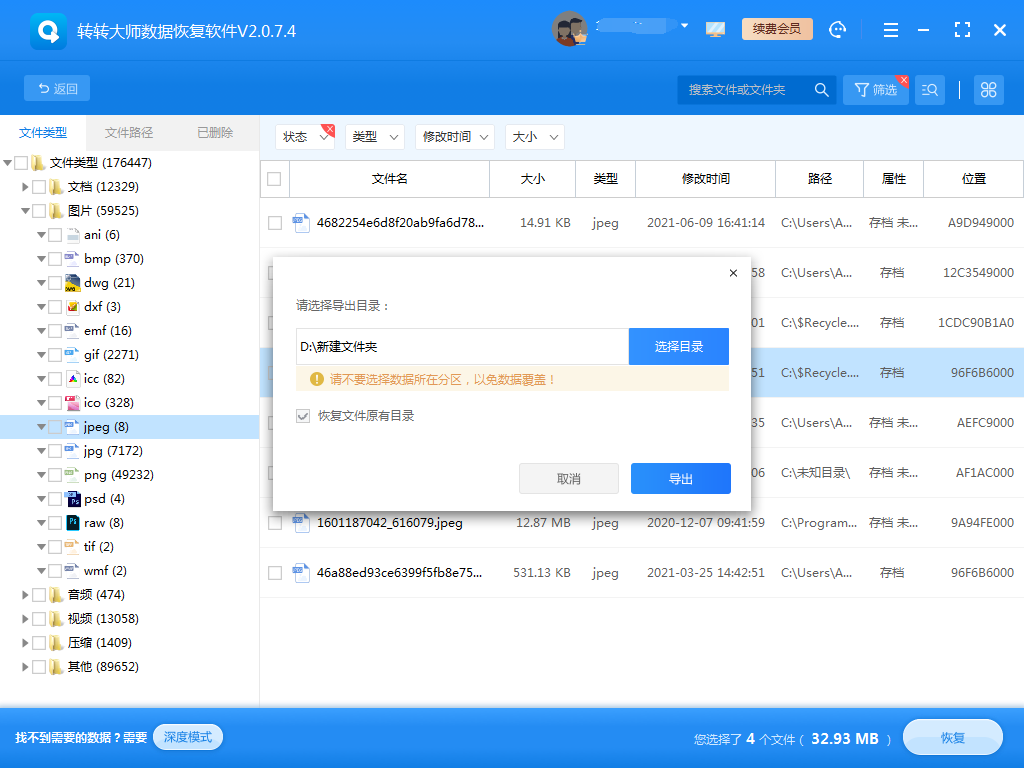
Task: Click the monitor icon beside username
Action: pos(715,30)
